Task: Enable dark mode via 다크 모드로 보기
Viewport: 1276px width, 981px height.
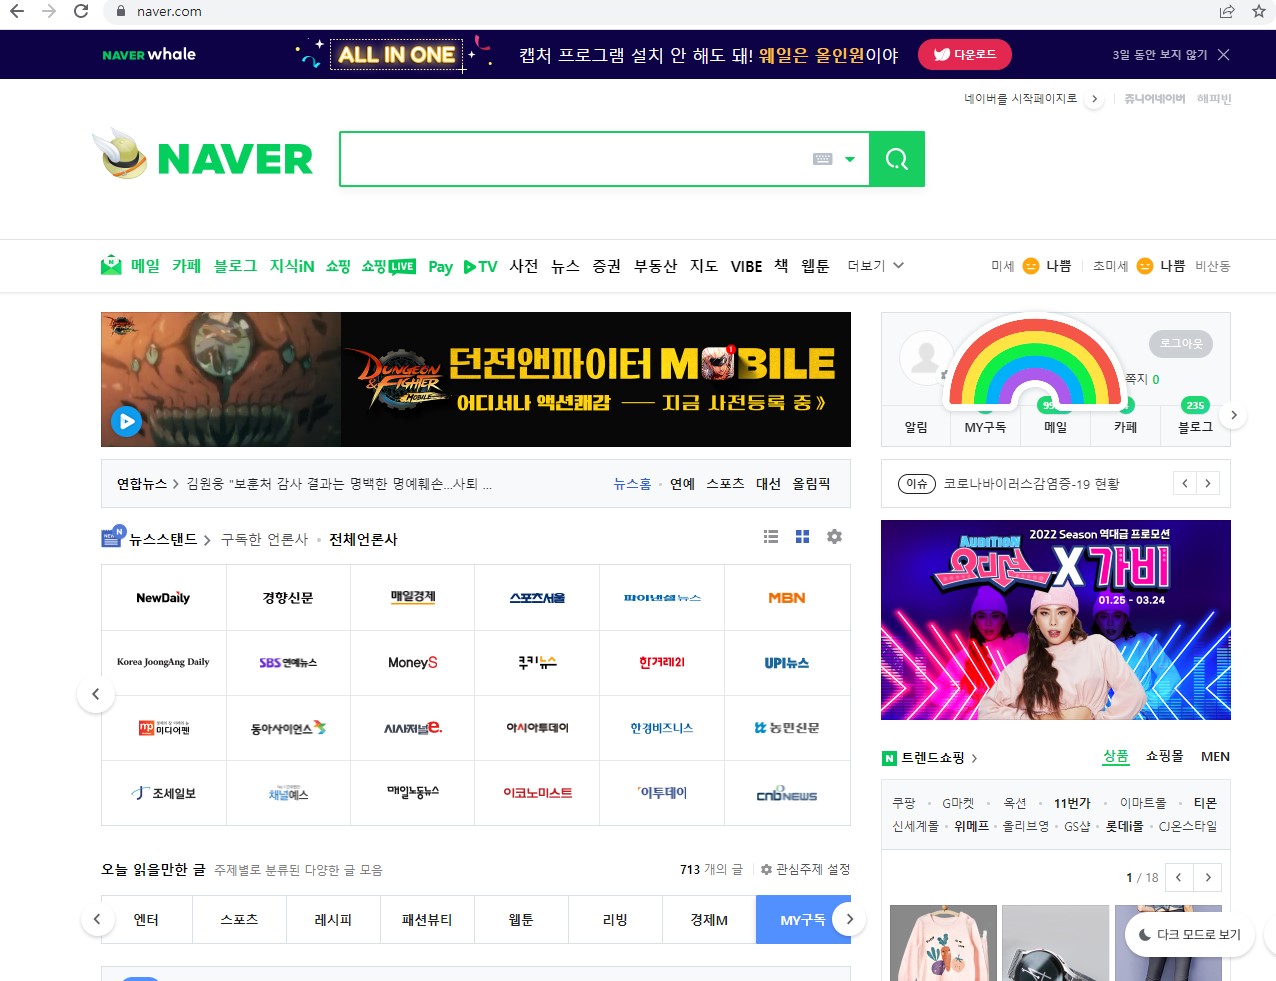Action: (x=1190, y=934)
